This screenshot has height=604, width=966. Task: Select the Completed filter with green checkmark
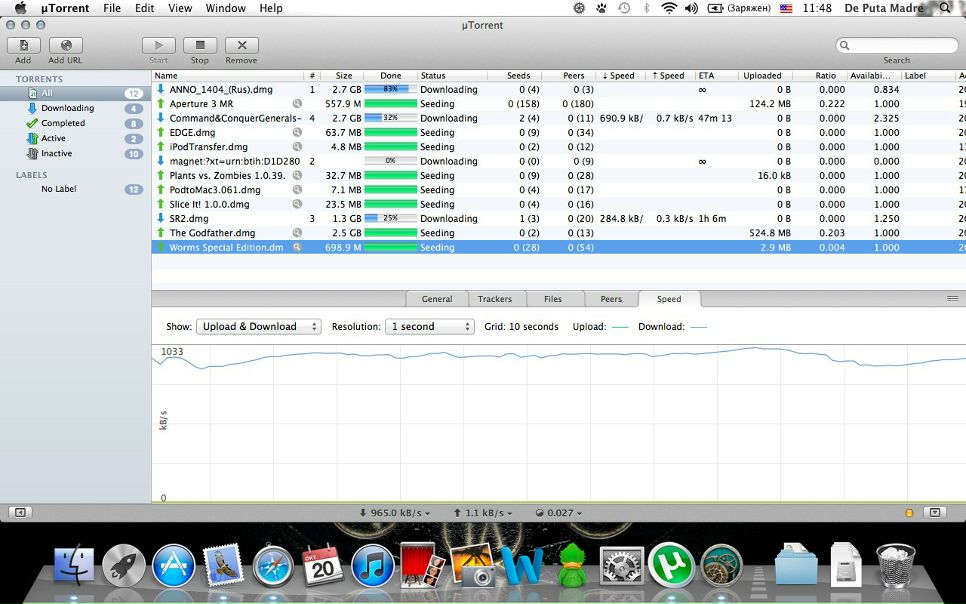click(x=62, y=123)
